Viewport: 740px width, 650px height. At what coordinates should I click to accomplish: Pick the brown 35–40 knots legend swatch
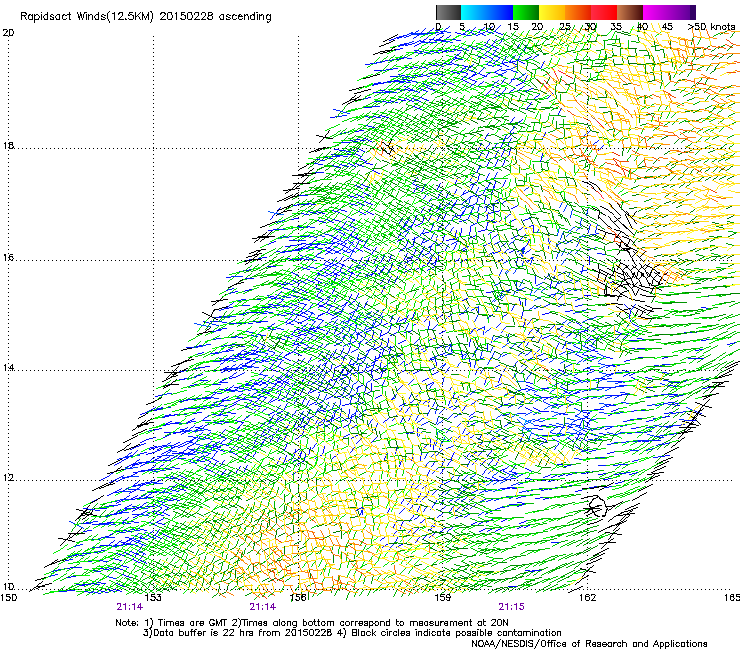tap(630, 12)
